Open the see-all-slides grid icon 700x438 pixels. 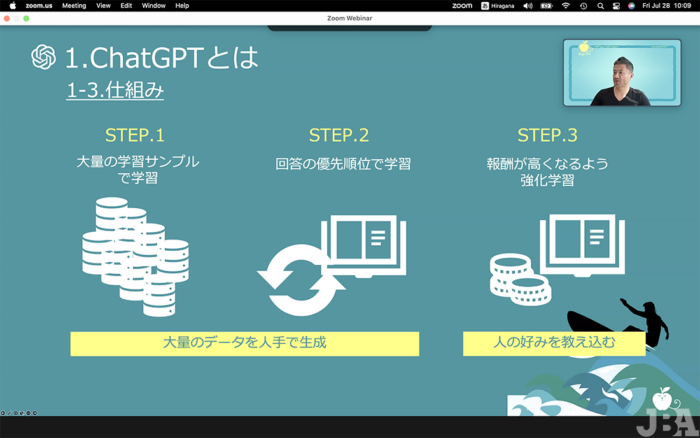16,413
